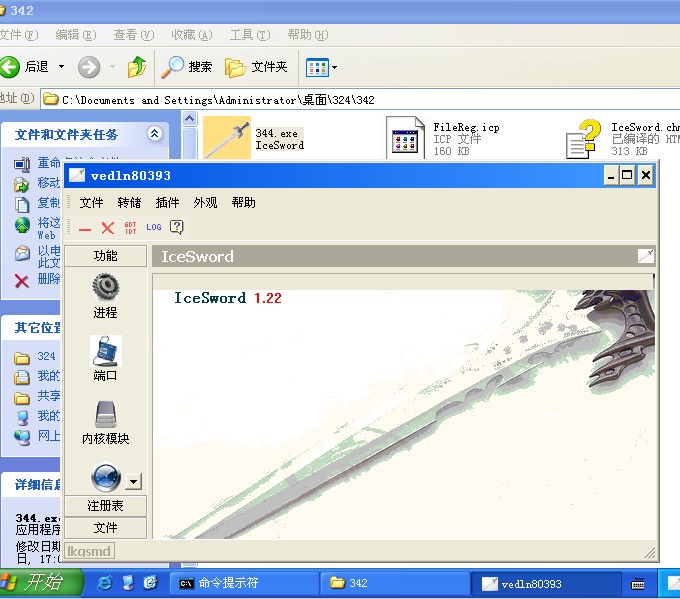This screenshot has width=680, height=599.
Task: Open Explorer 收藏(A) menu
Action: point(192,35)
